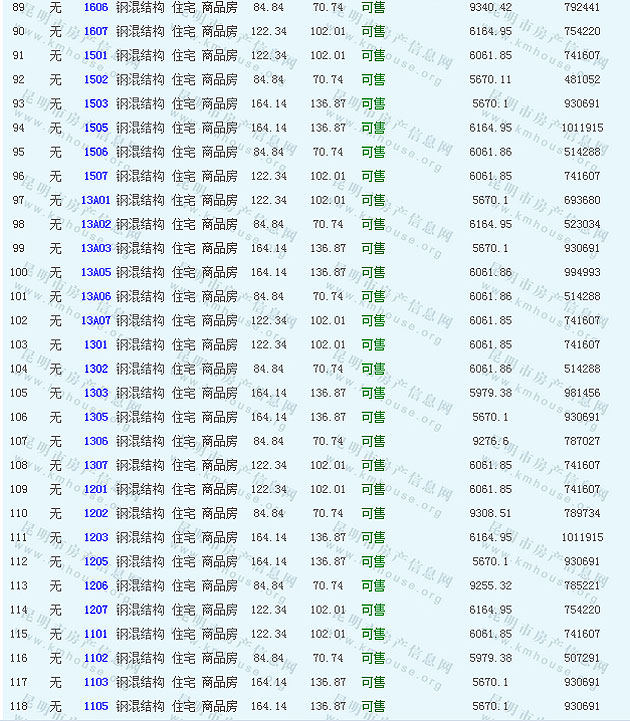The height and width of the screenshot is (721, 630).
Task: Open room 13A07 details
Action: (96, 320)
